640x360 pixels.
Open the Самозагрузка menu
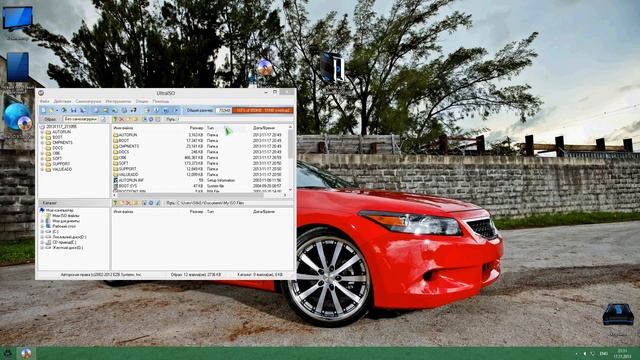point(88,101)
